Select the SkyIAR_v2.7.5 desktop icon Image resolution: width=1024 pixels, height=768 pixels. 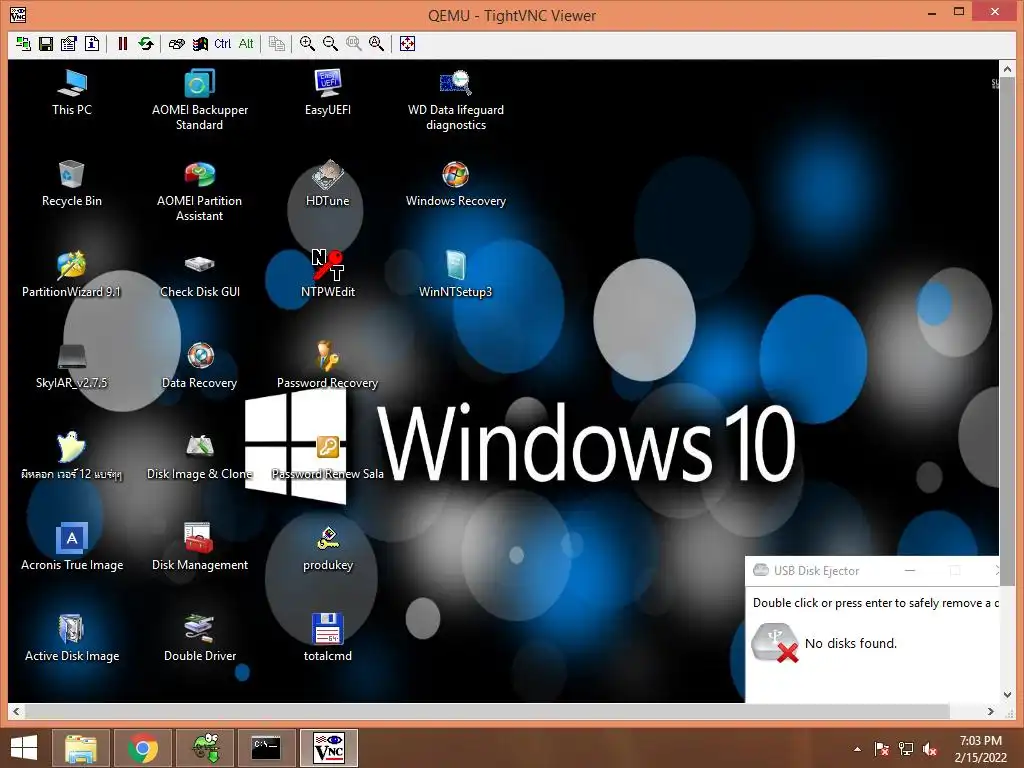click(72, 366)
